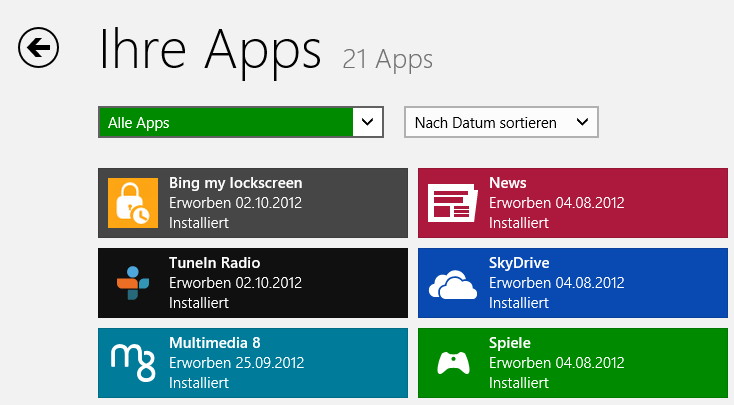The height and width of the screenshot is (405, 734).
Task: Select the News tile title
Action: pos(507,183)
